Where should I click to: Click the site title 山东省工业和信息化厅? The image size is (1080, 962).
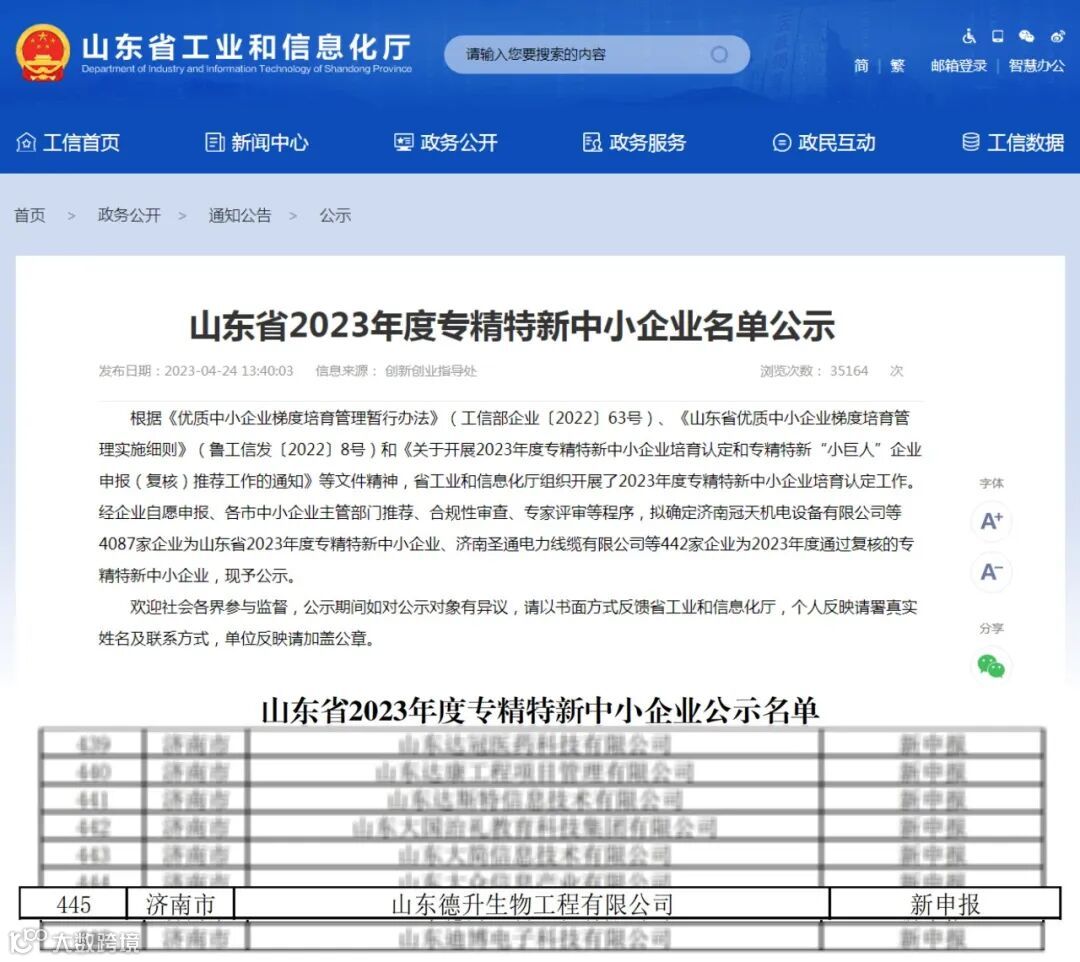247,48
